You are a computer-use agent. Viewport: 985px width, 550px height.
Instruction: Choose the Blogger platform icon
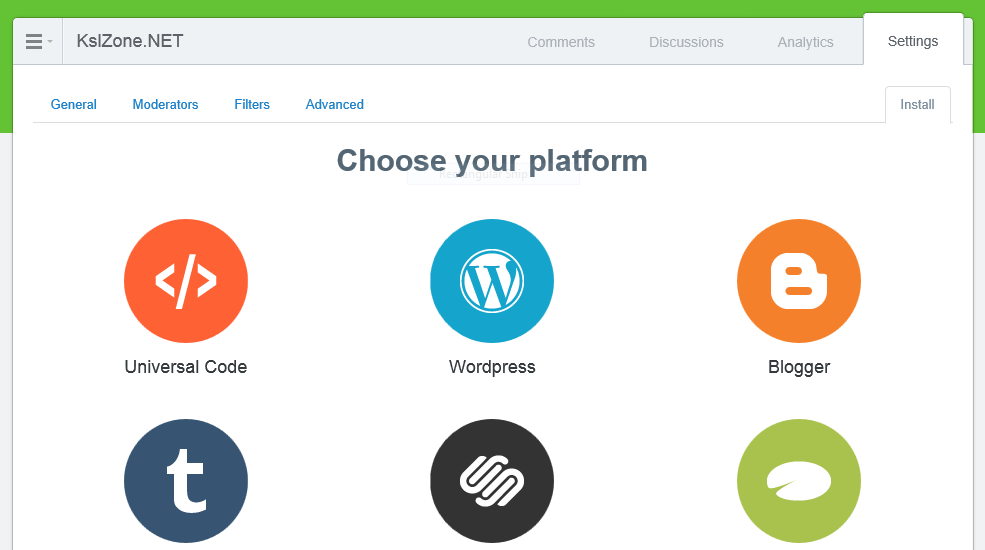click(799, 281)
